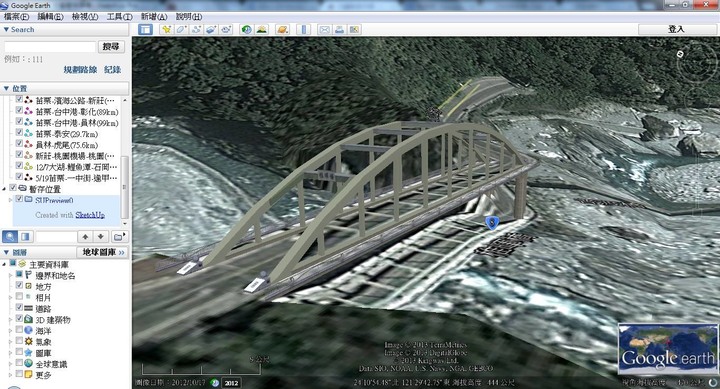Open the 說明(H) menu

coord(189,17)
